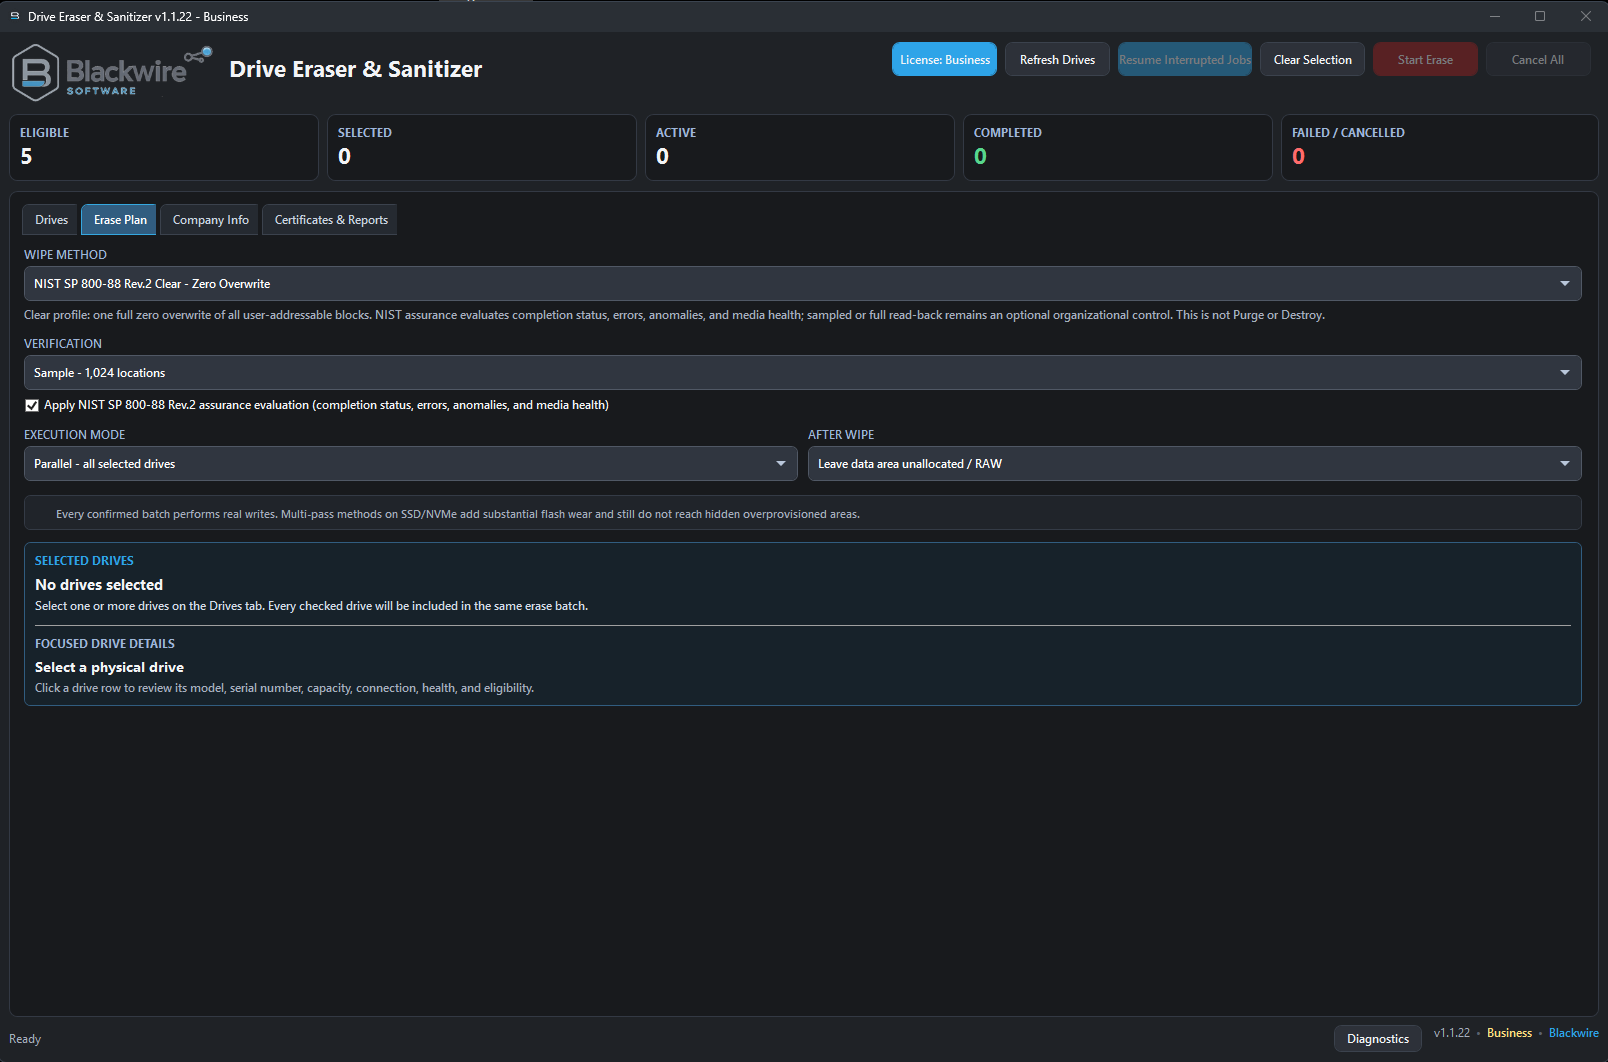Screen dimensions: 1608x1062
Task: Toggle the NIST SP 800-88 assurance evaluation checkbox
Action: pos(32,405)
